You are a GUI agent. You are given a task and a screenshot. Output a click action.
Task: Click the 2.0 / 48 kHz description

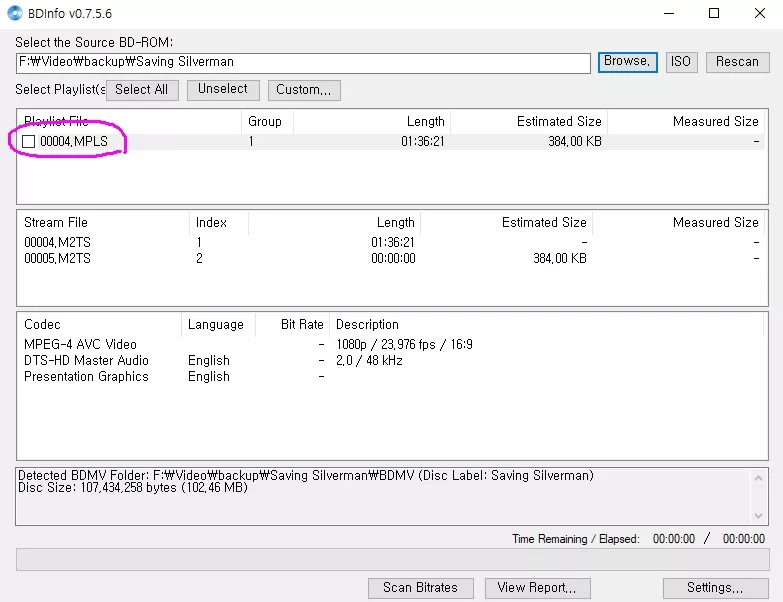point(369,360)
